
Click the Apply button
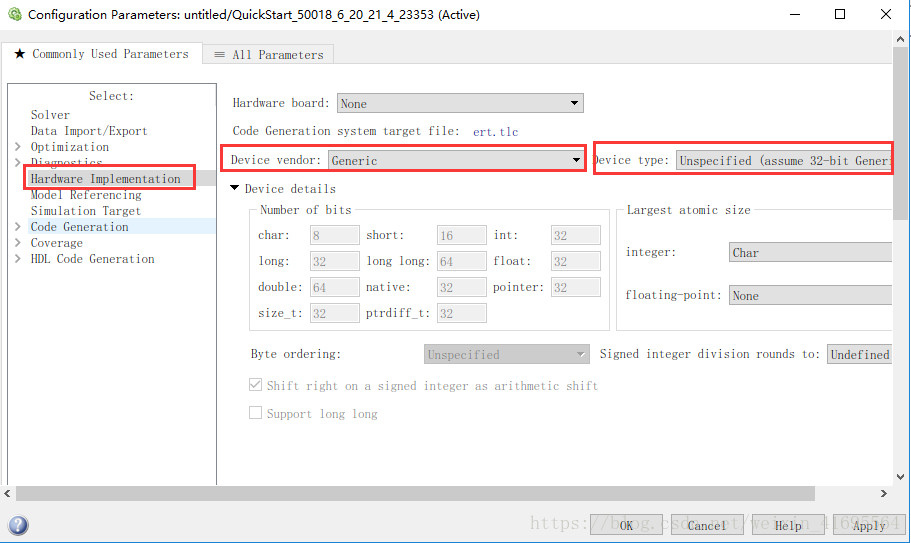click(x=869, y=525)
